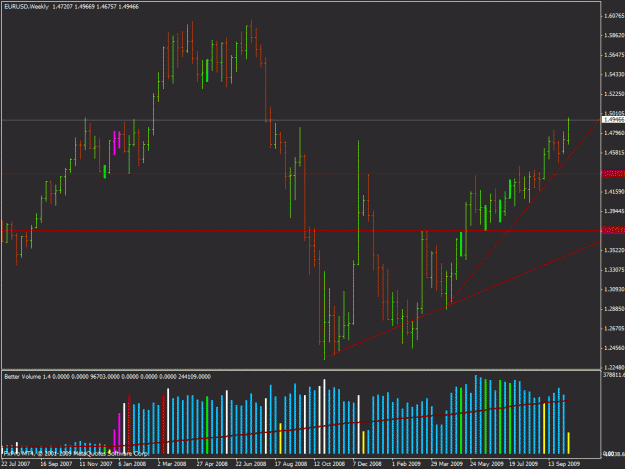Click the 378811.6 volume scale label
The height and width of the screenshot is (469, 625).
click(614, 375)
